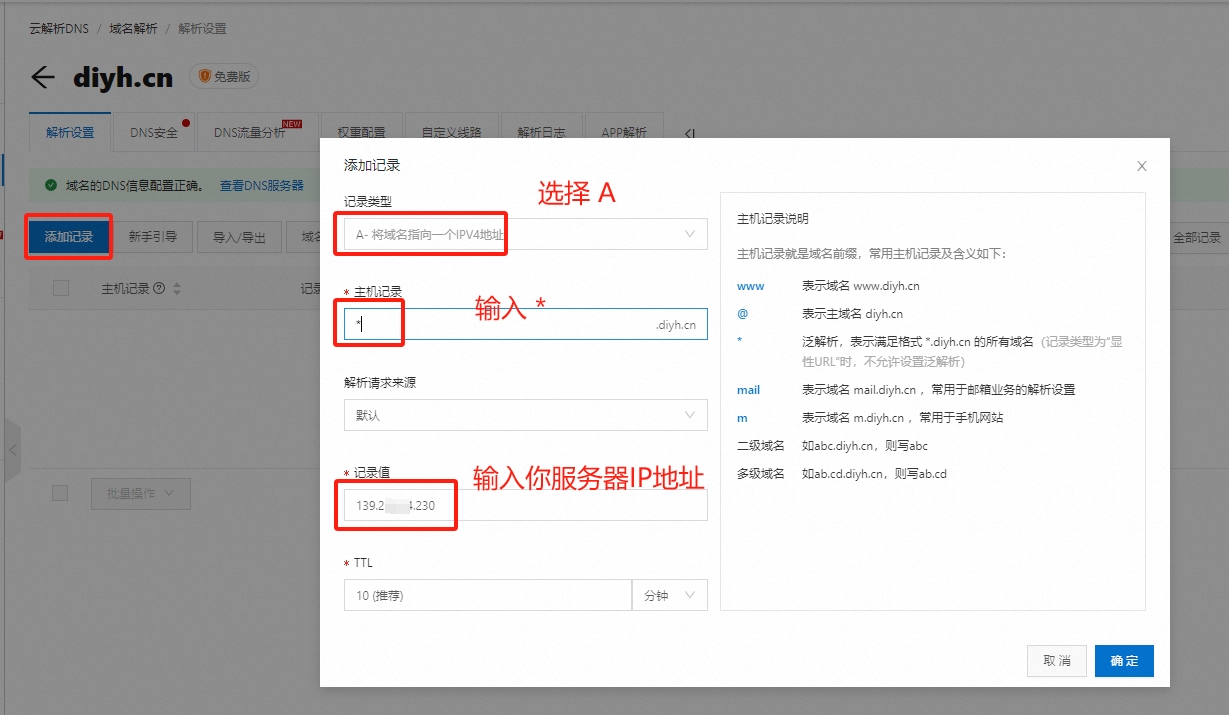This screenshot has height=715, width=1229.
Task: Switch to the DNS流量分析 tab
Action: pos(248,132)
